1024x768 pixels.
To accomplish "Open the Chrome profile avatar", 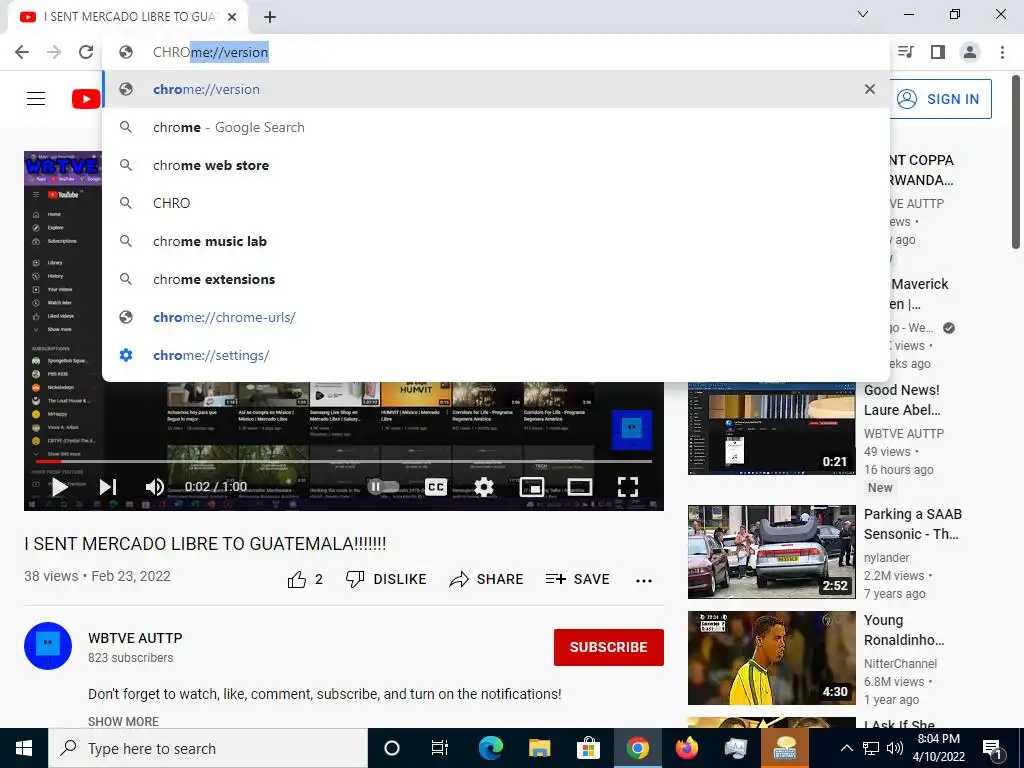I will [970, 52].
